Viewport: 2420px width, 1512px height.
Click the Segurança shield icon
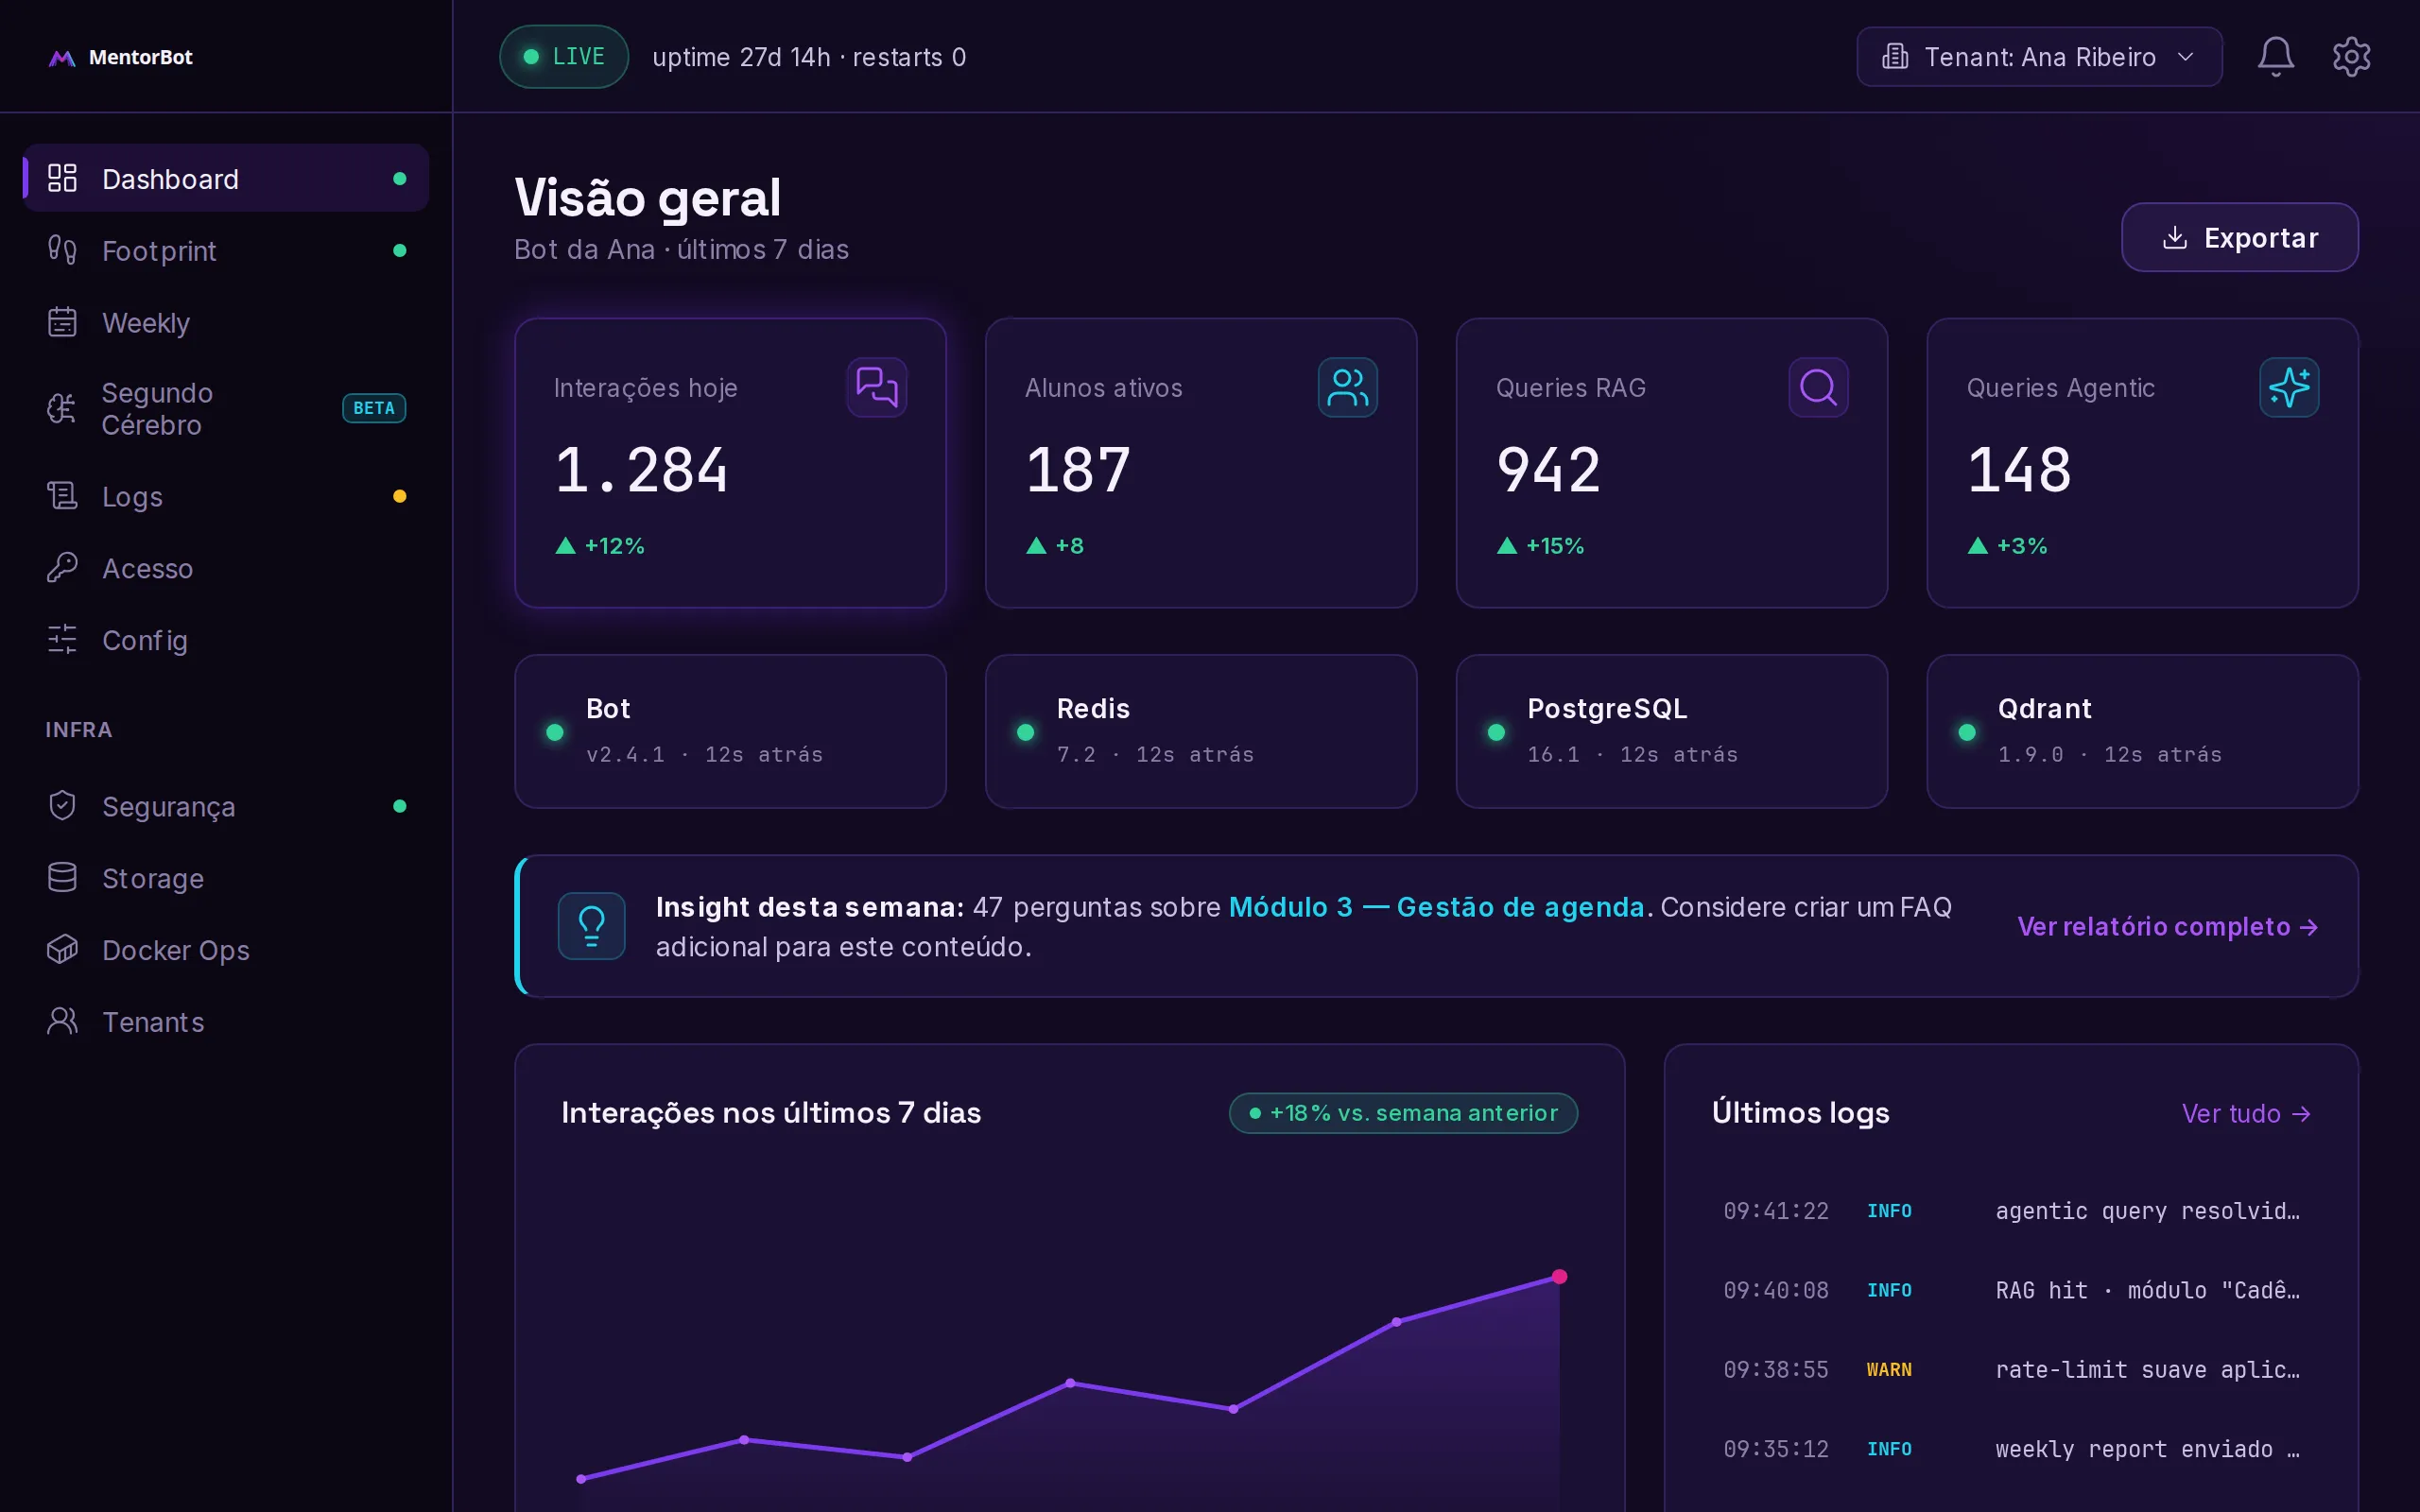click(62, 806)
